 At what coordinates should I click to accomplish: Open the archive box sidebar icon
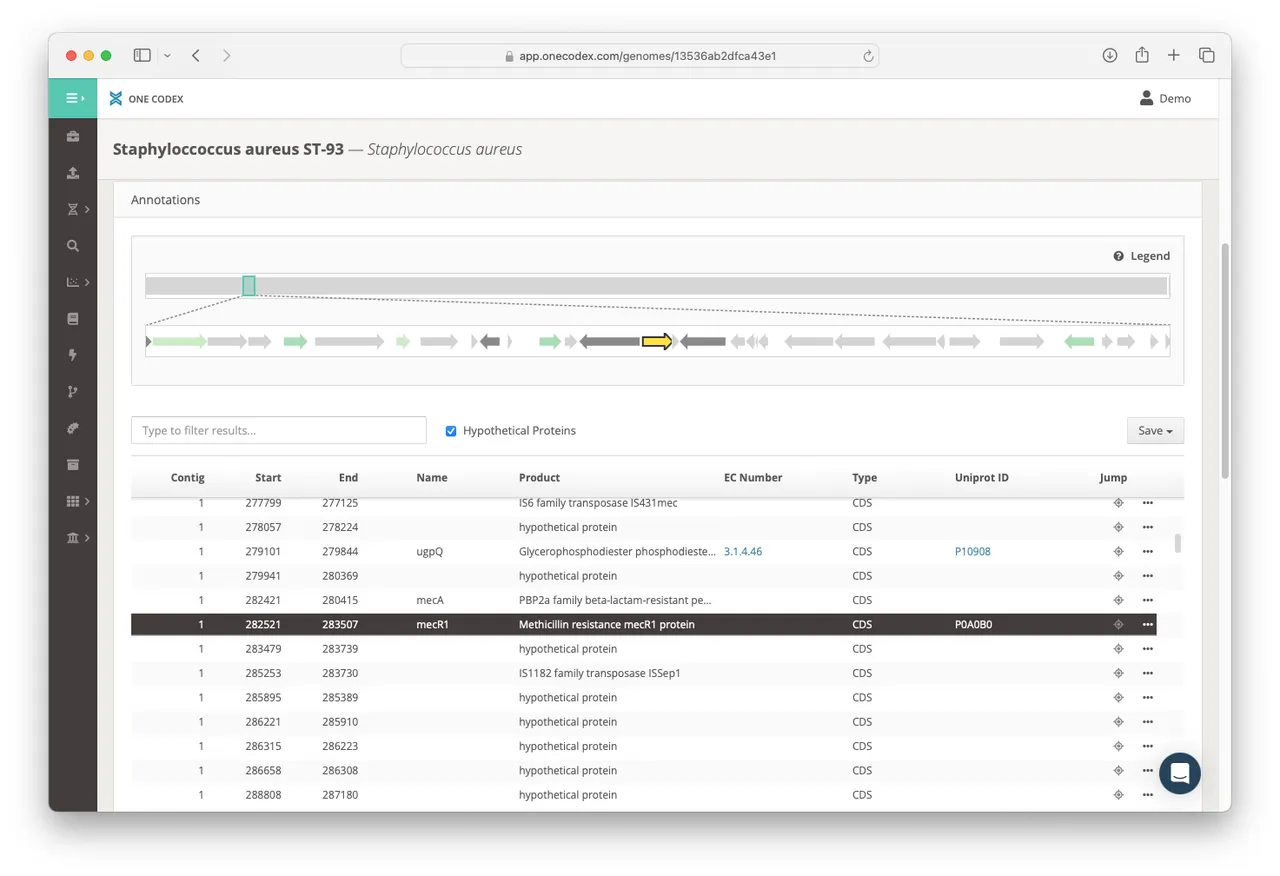pyautogui.click(x=73, y=465)
